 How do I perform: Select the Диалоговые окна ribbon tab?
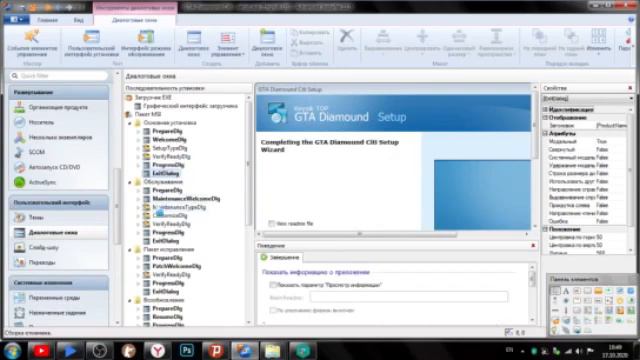pyautogui.click(x=135, y=20)
